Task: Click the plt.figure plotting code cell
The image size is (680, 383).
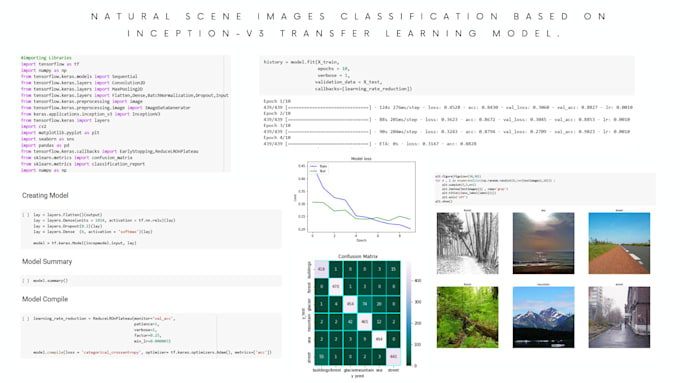Action: (545, 189)
